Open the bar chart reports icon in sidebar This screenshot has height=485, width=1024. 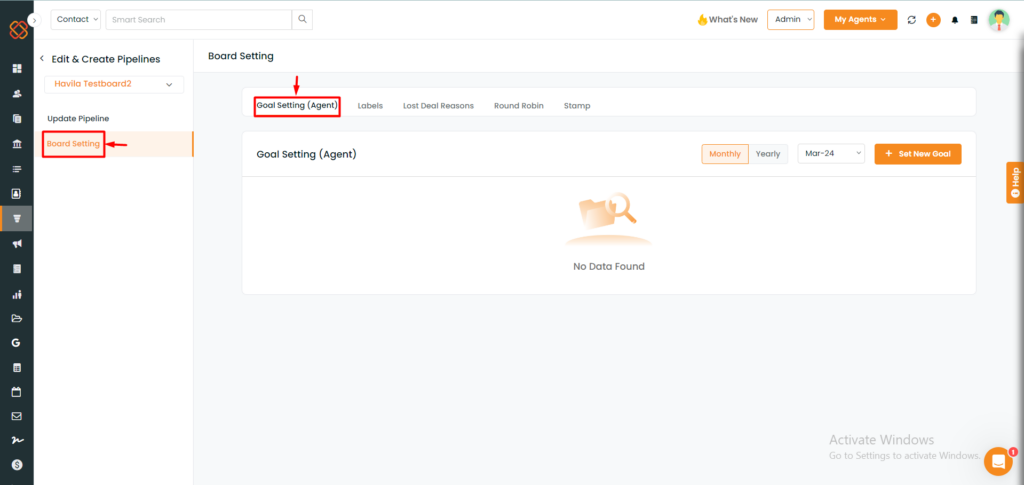coord(17,294)
